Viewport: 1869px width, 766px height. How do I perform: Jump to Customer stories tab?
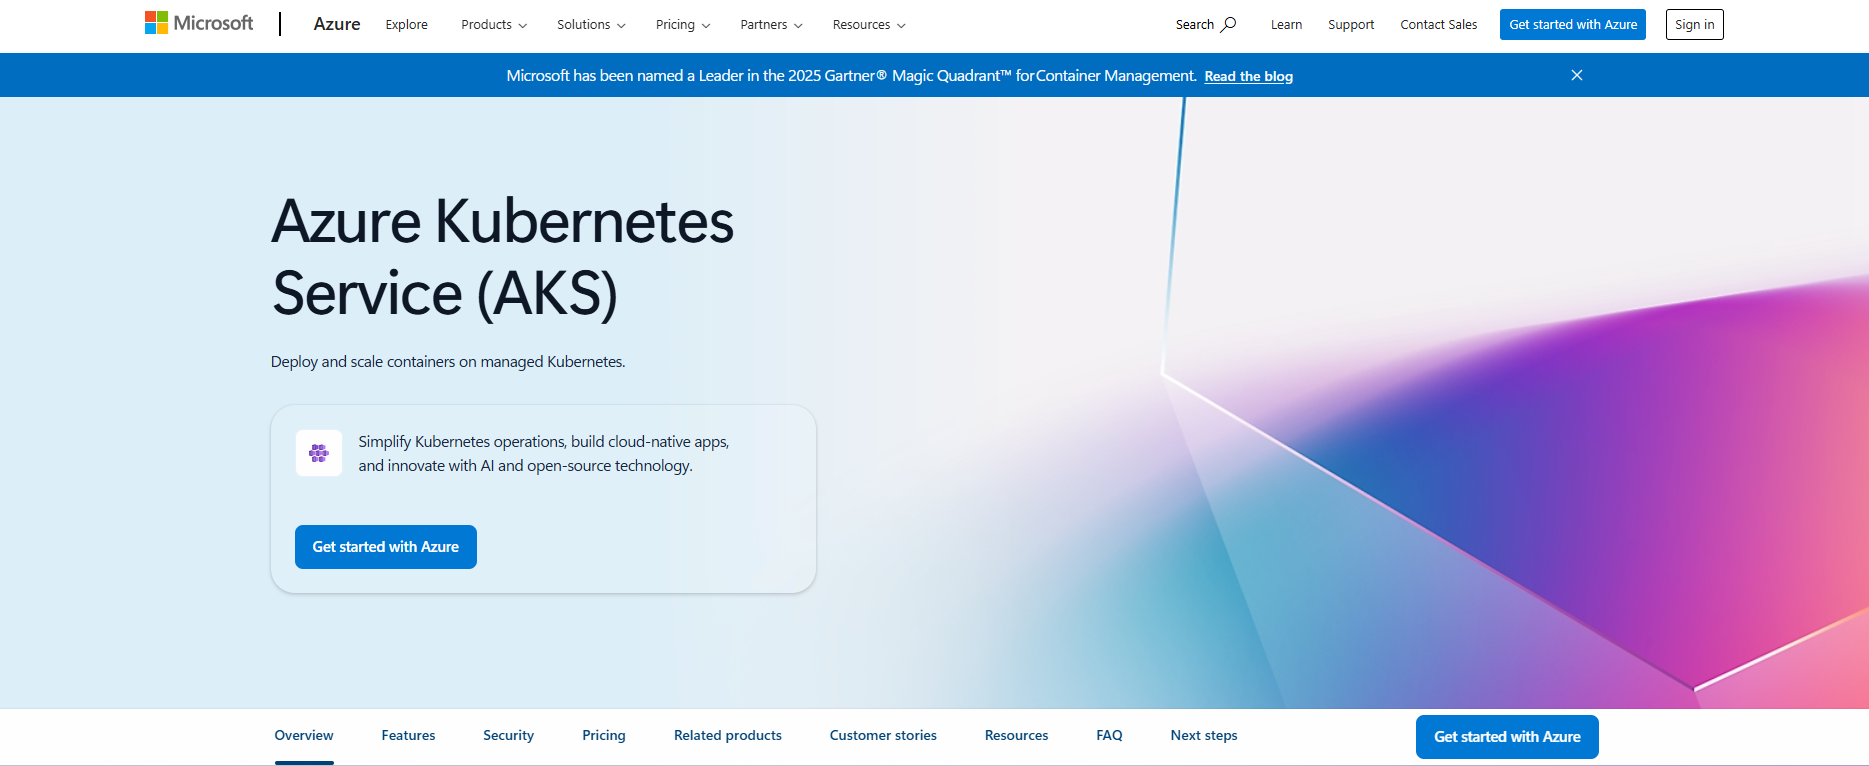[x=883, y=735]
